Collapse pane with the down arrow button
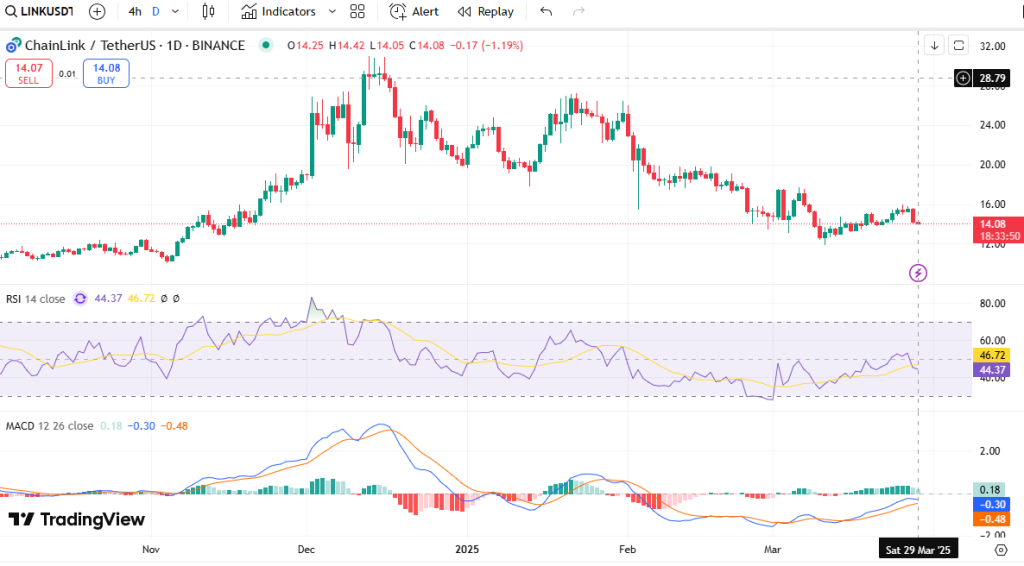This screenshot has width=1024, height=566. (x=935, y=45)
